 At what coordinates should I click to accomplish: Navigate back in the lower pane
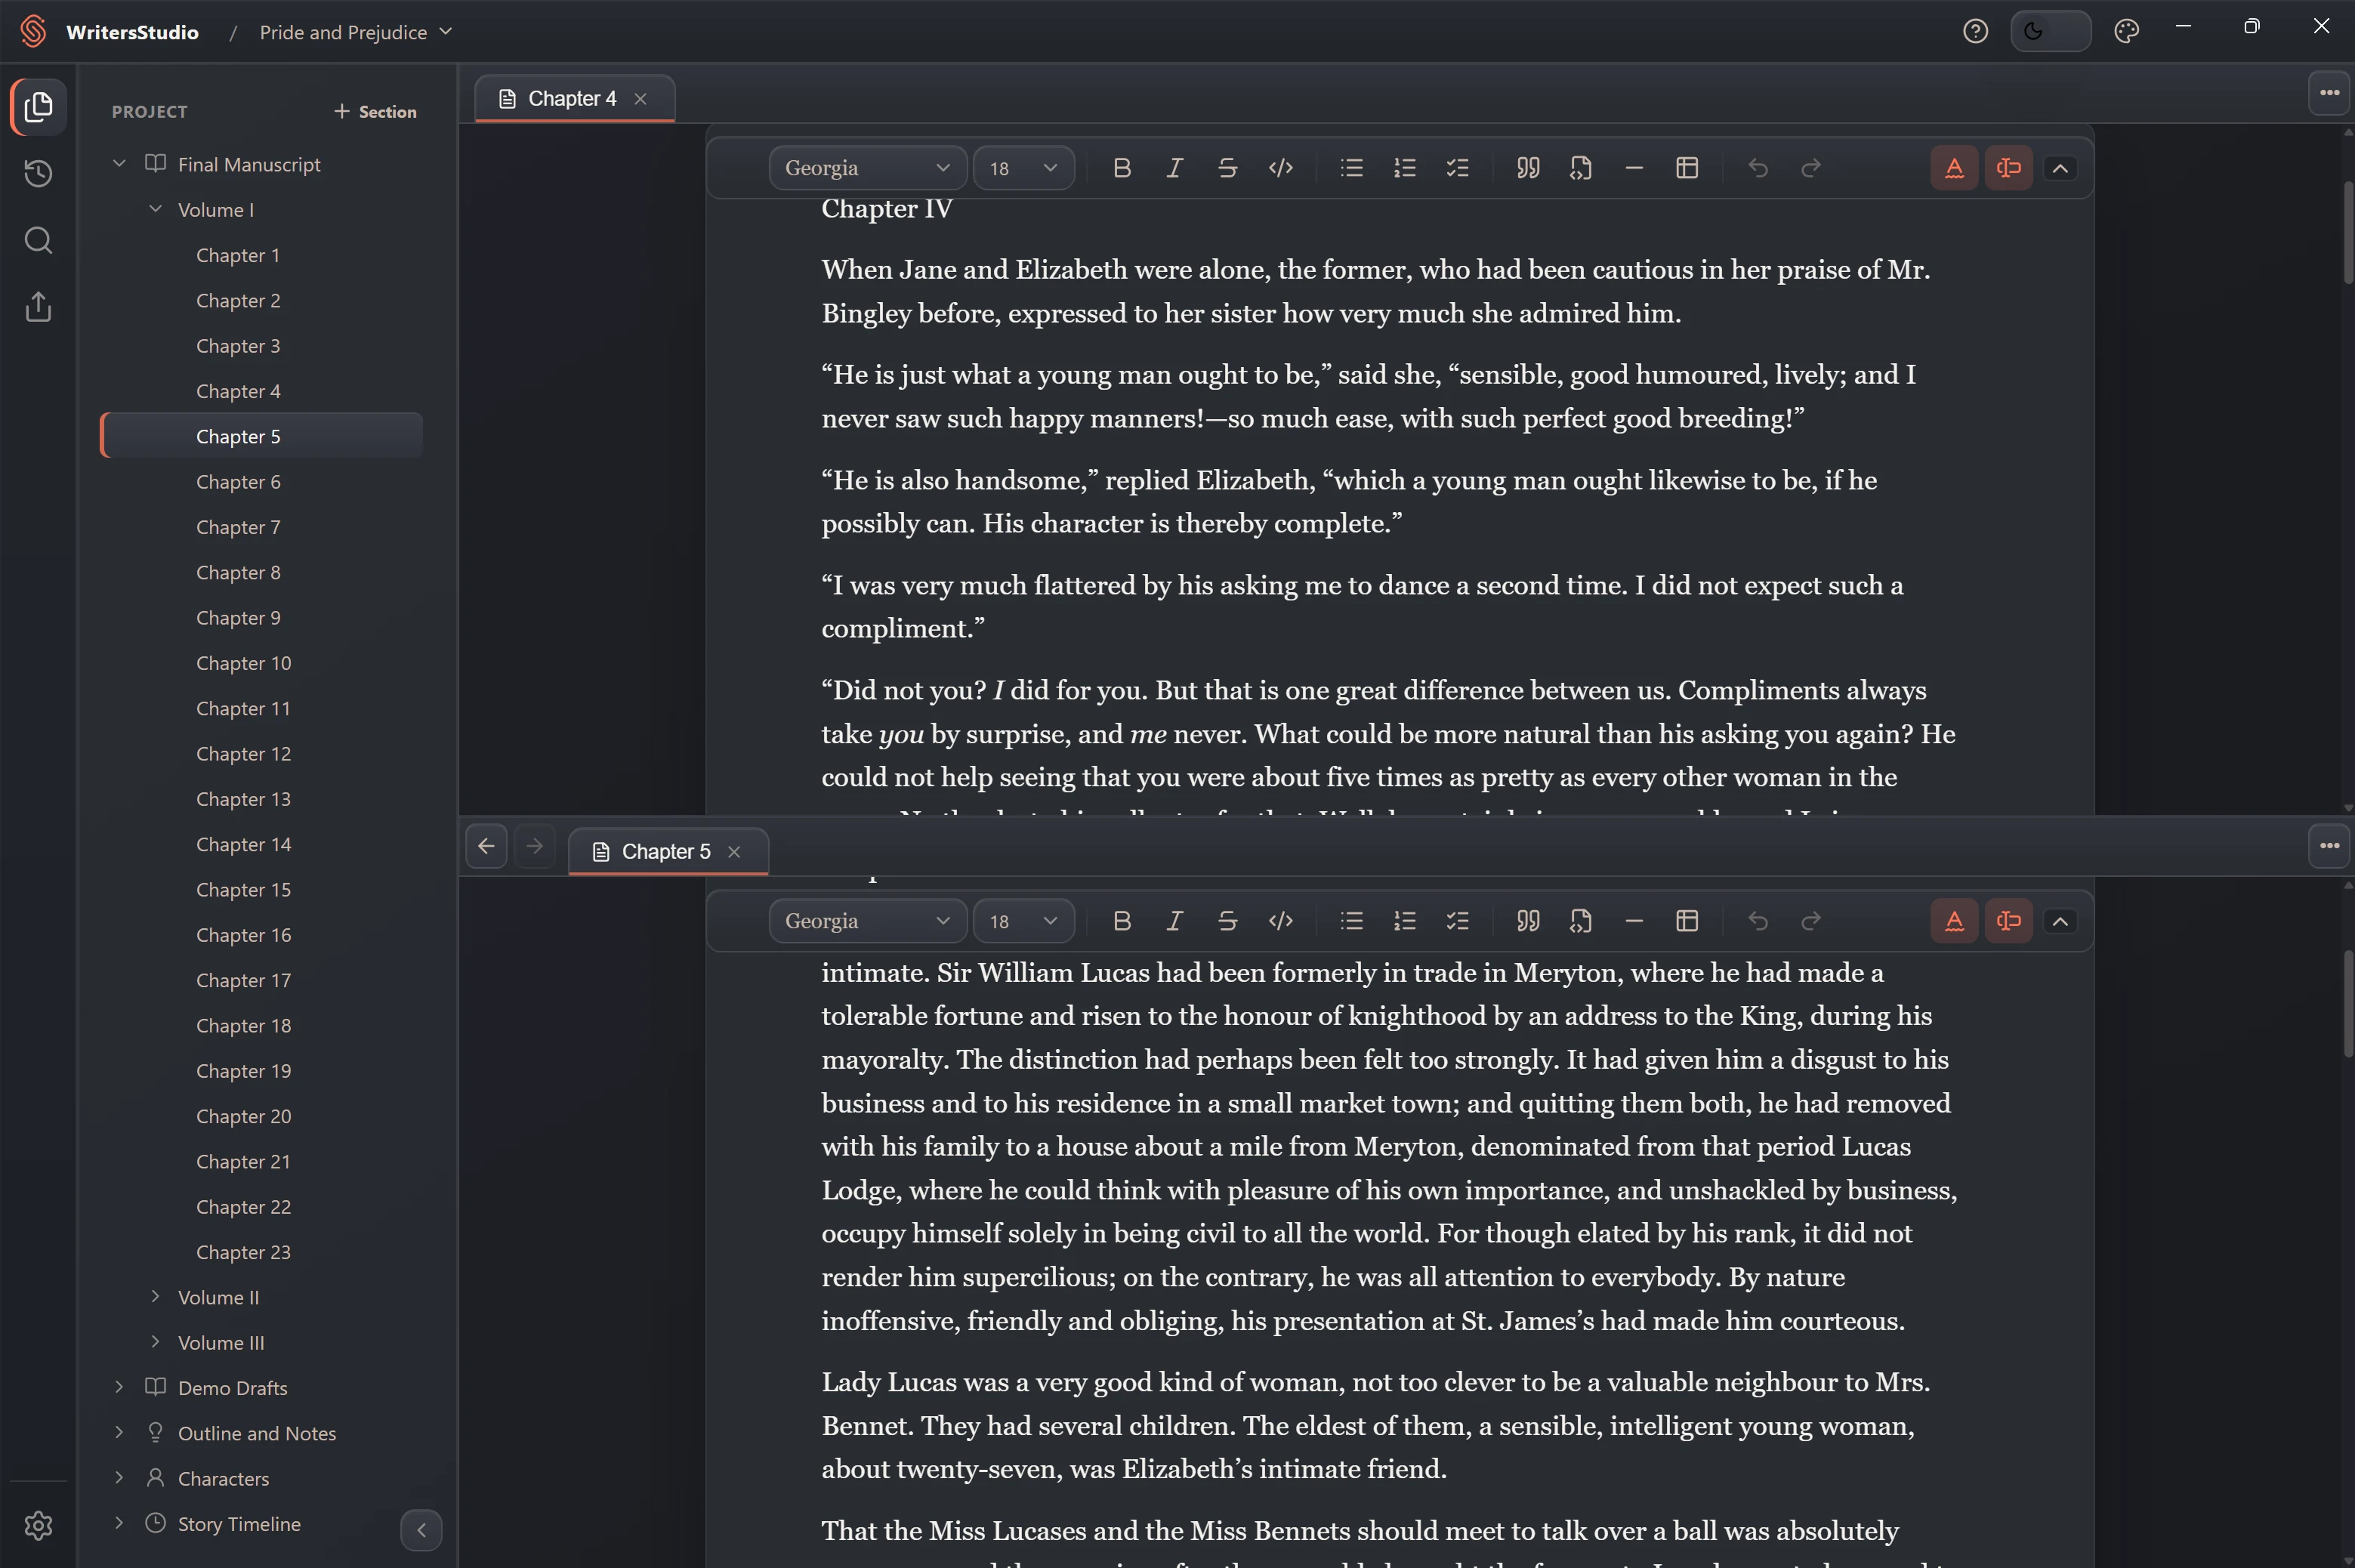[486, 847]
